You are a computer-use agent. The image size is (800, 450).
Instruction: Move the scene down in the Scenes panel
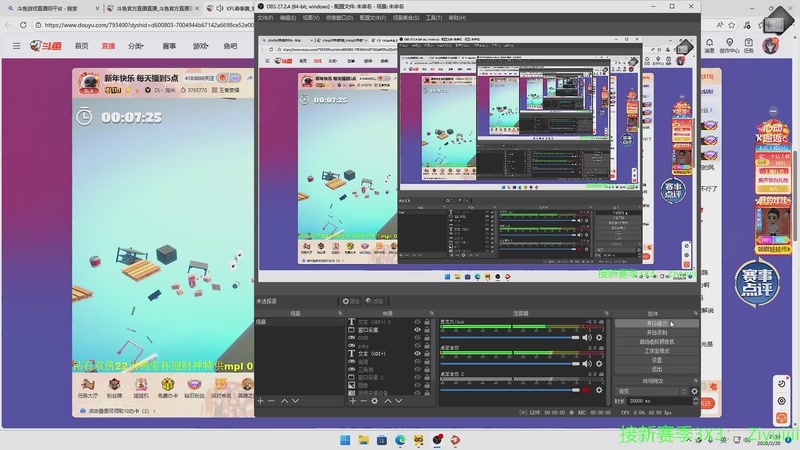(x=295, y=401)
